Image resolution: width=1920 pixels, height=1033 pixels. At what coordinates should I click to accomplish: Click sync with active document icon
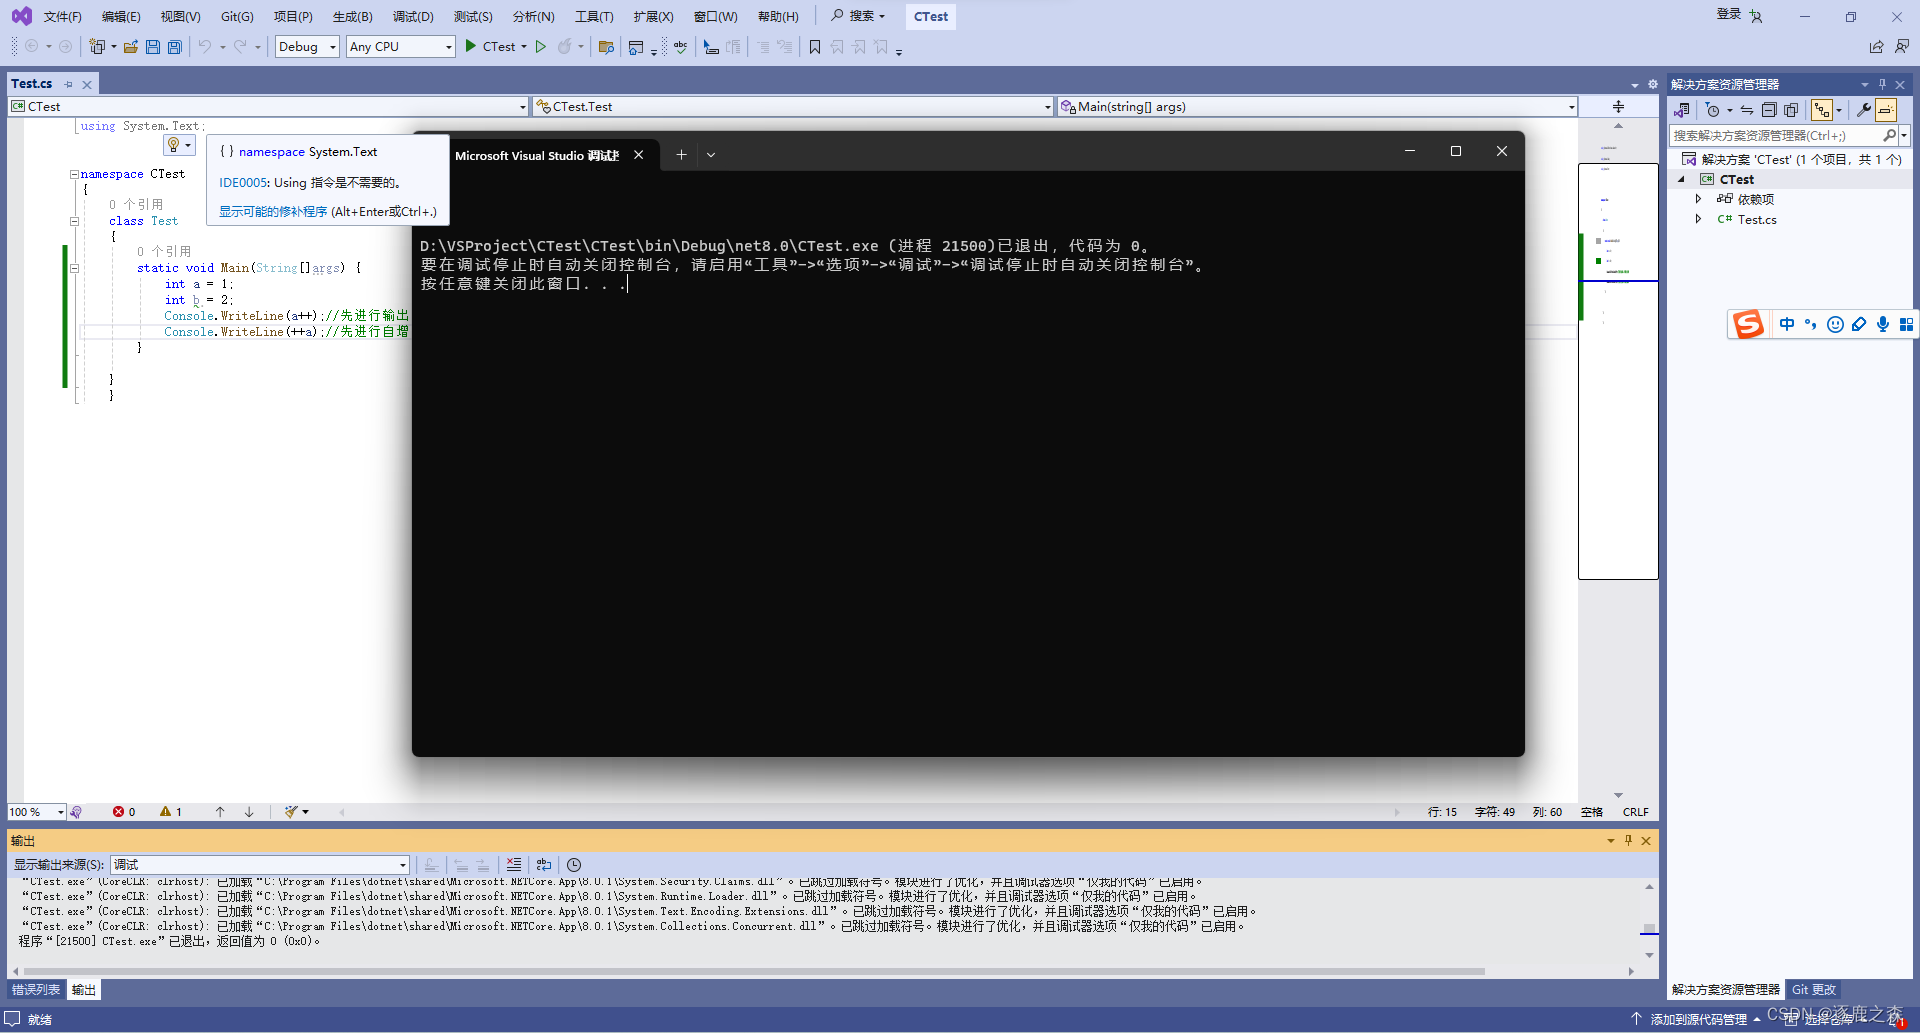coord(1747,110)
